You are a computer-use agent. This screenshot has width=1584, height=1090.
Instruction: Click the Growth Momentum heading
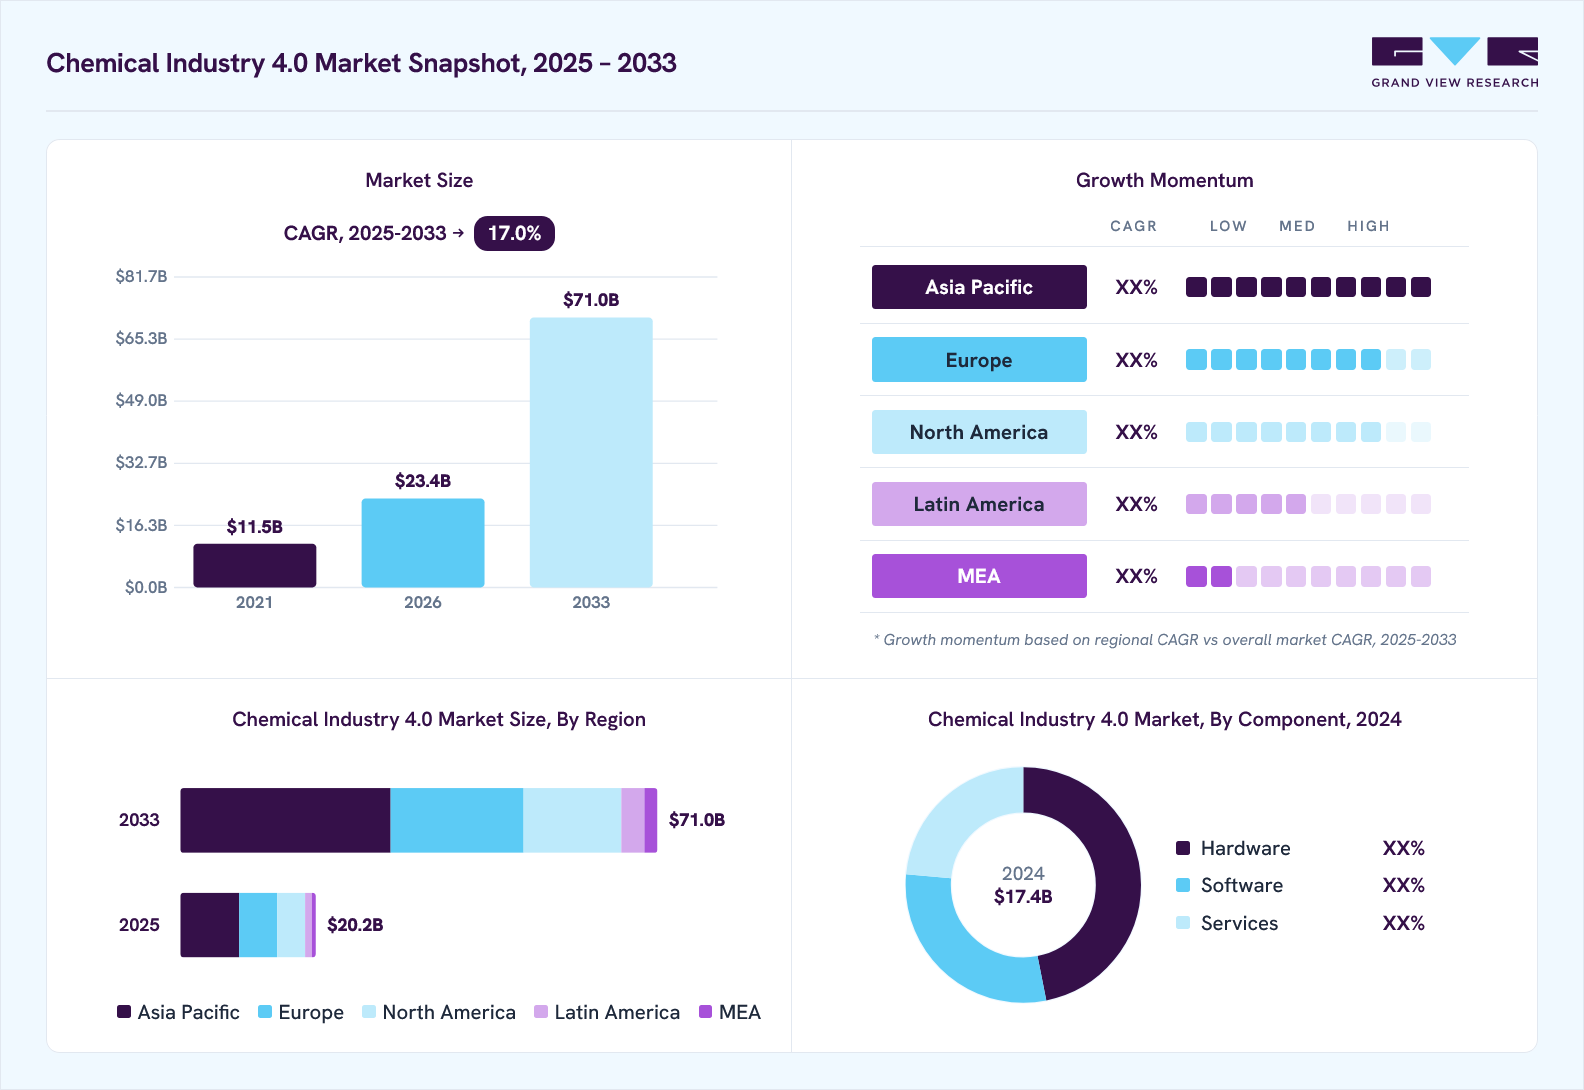click(x=1164, y=180)
